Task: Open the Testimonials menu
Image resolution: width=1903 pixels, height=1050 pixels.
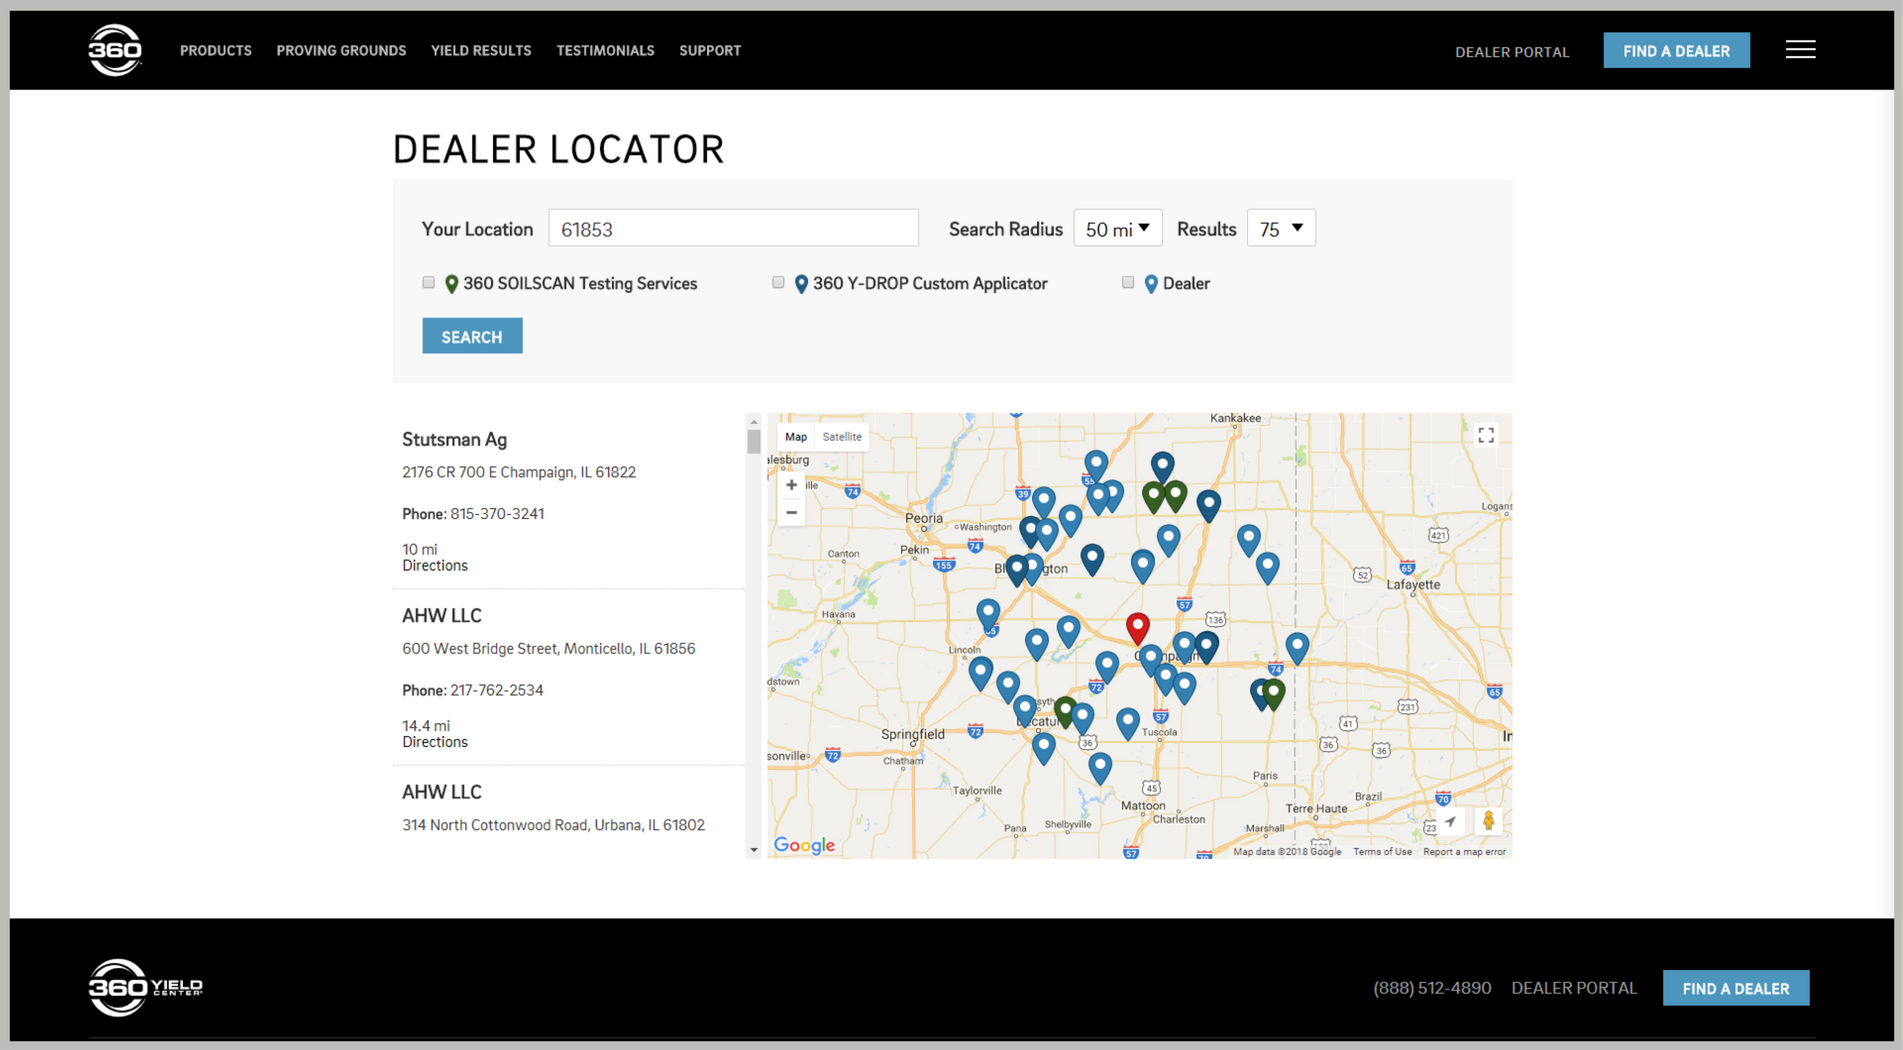Action: [605, 50]
